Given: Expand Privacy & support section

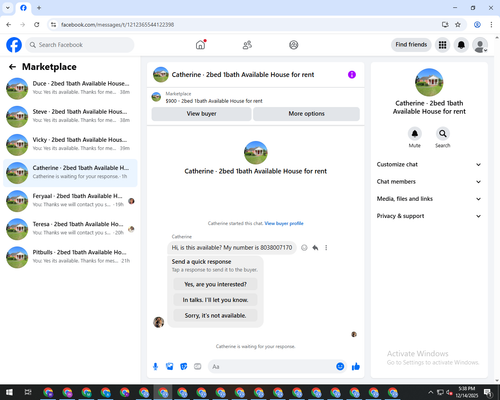Looking at the screenshot, I should [429, 216].
